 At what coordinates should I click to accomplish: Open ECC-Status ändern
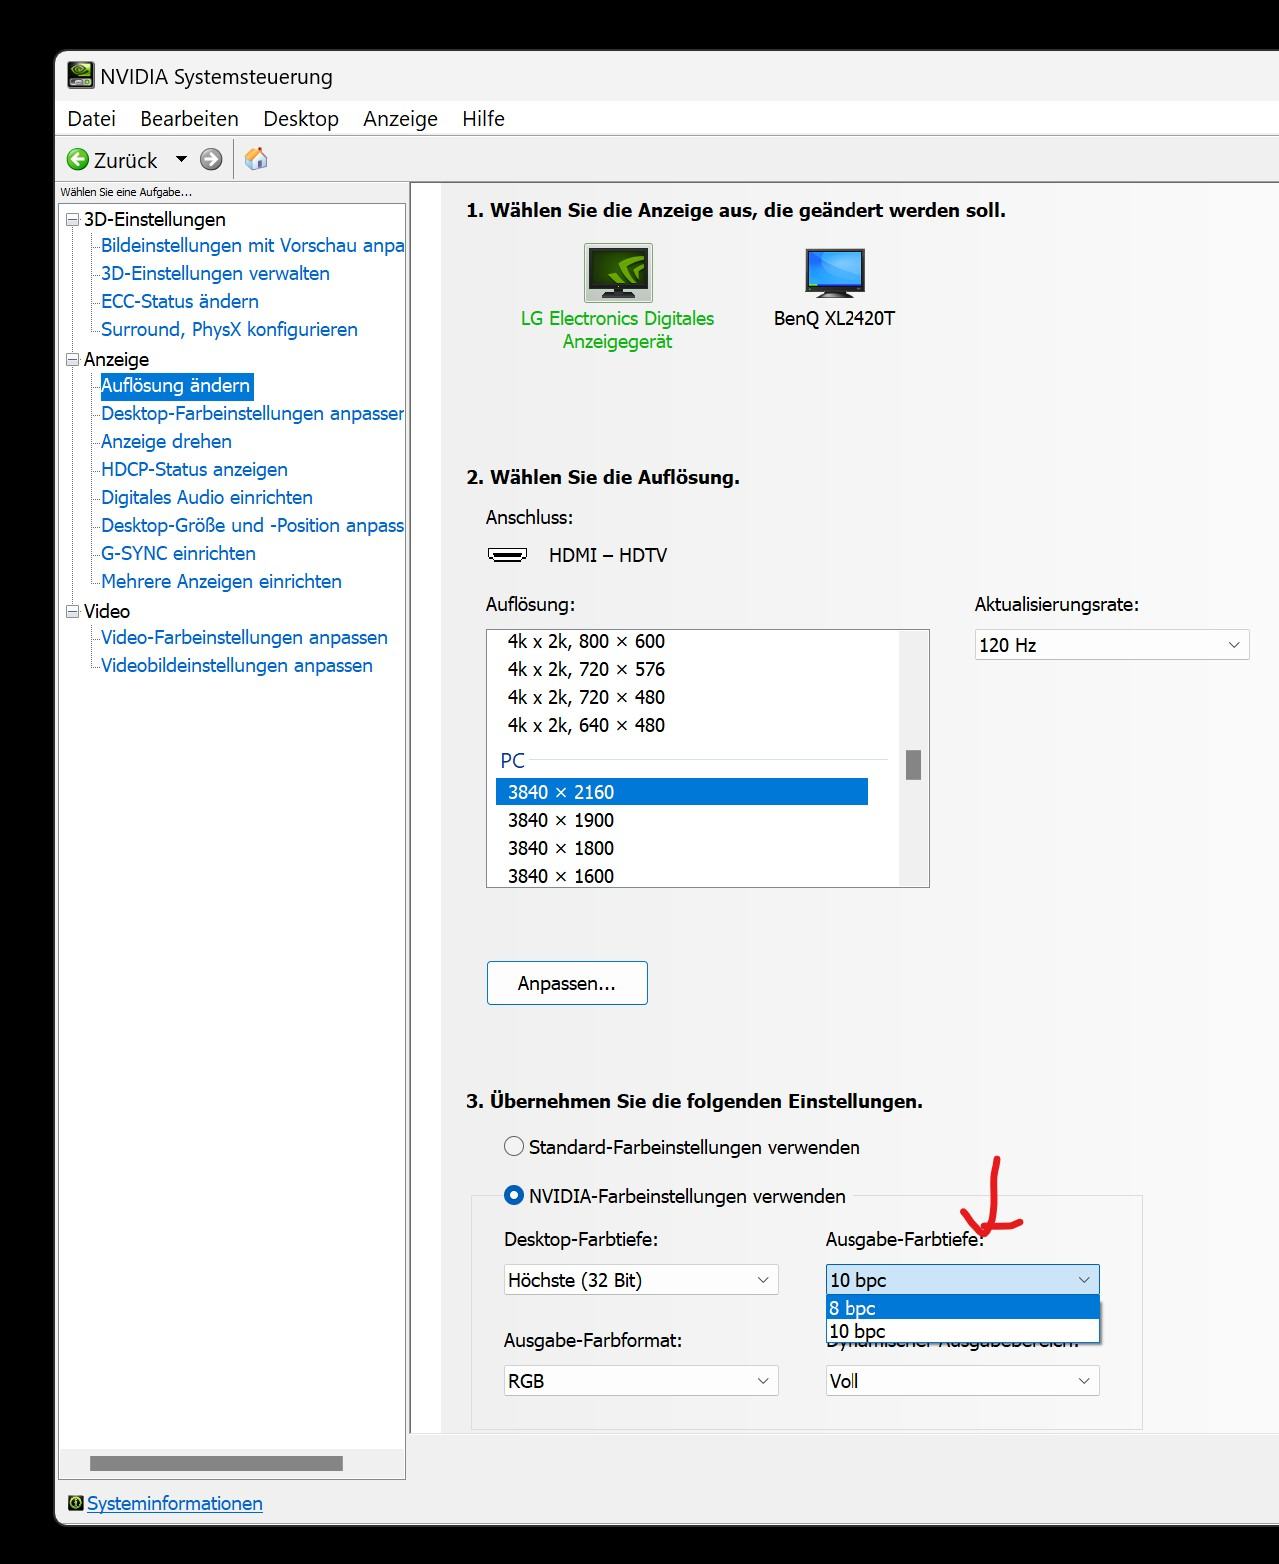[x=180, y=301]
